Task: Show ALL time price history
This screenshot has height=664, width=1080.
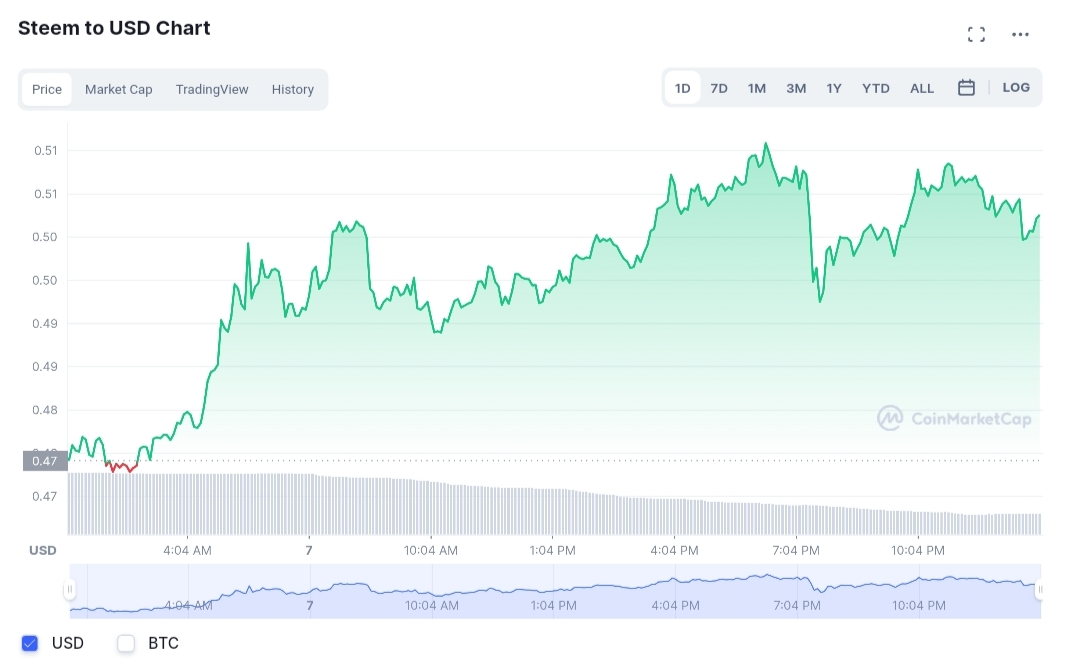Action: pos(922,88)
